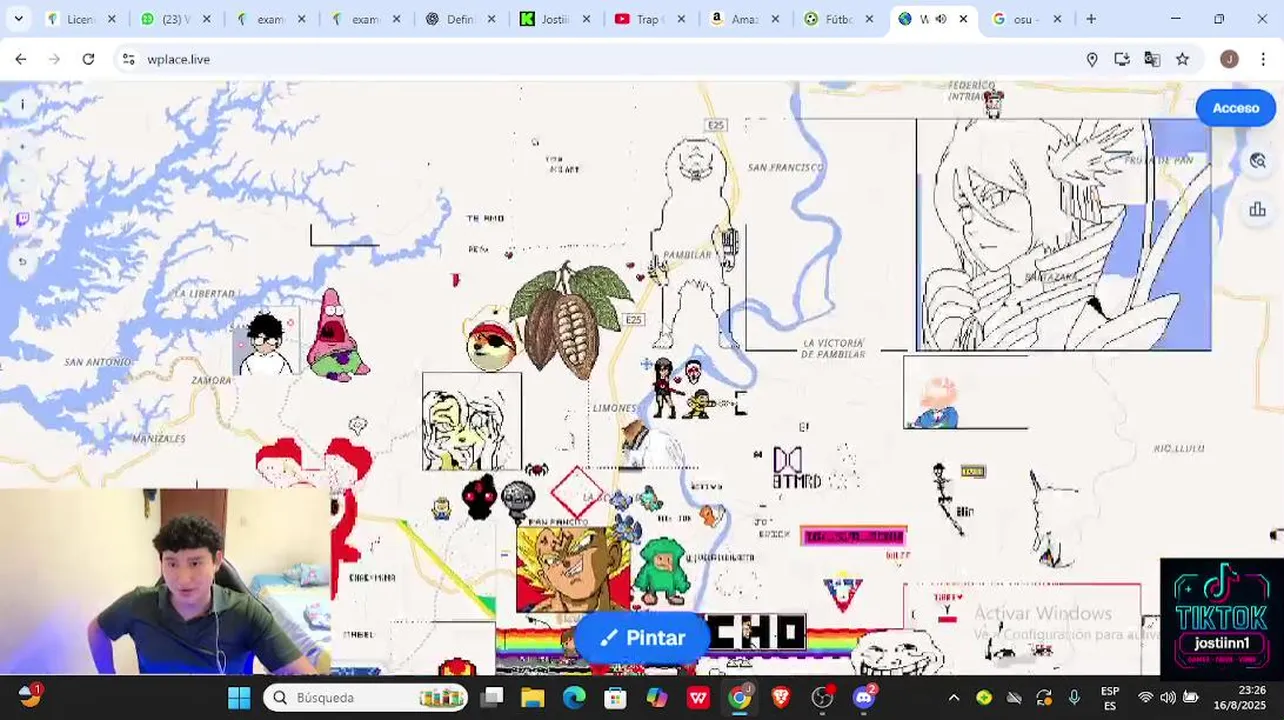This screenshot has width=1284, height=720.
Task: Switch to the osu Google tab
Action: click(1025, 19)
